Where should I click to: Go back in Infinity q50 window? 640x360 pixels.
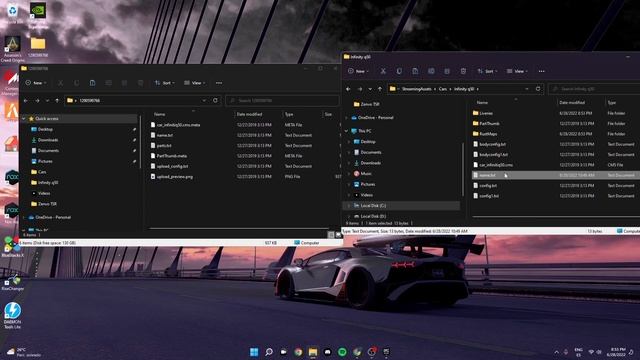pyautogui.click(x=348, y=89)
